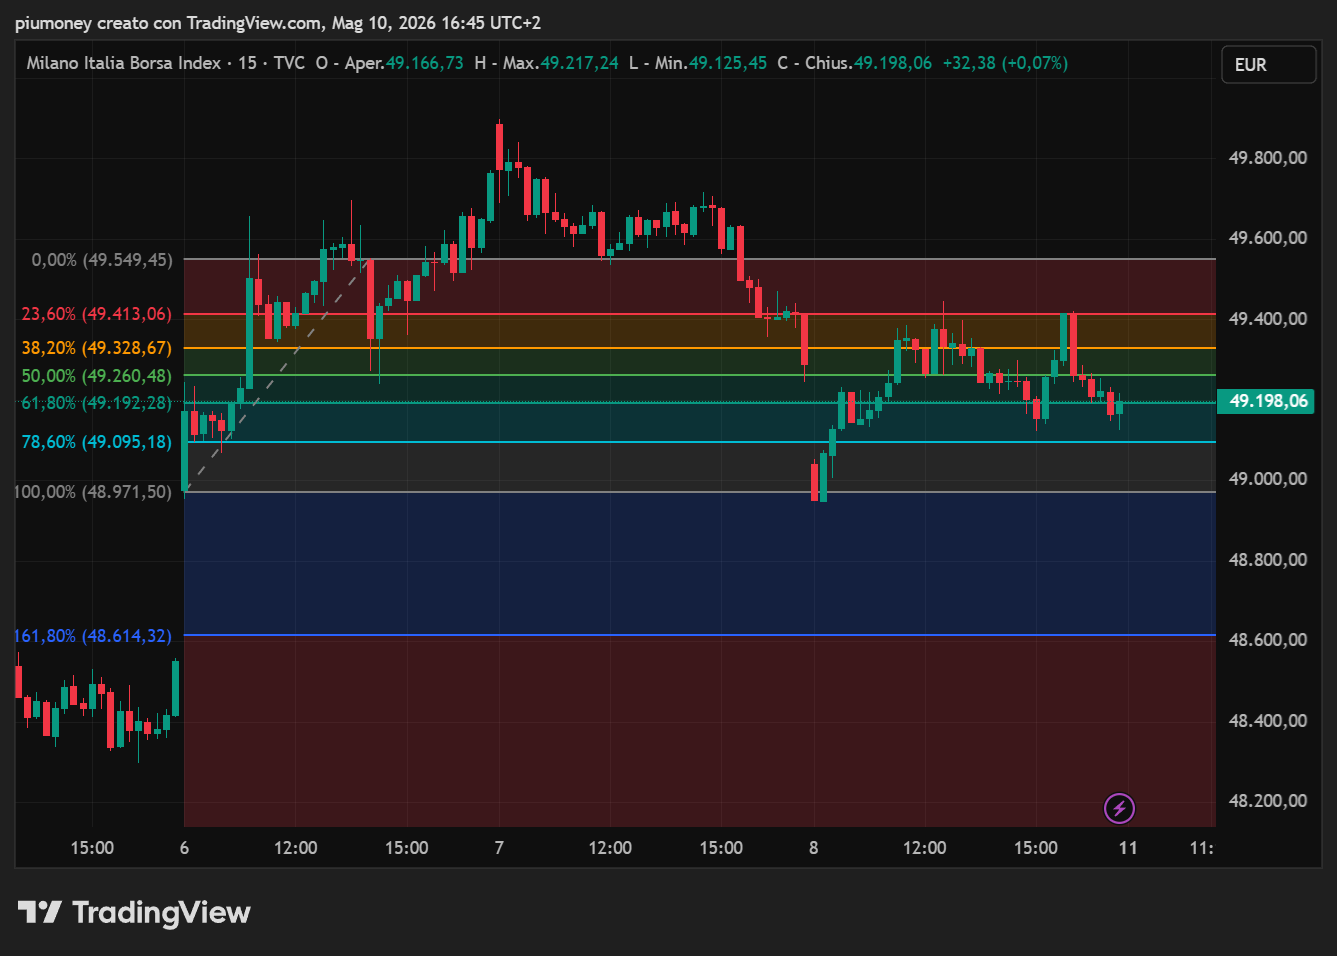This screenshot has height=956, width=1337.
Task: Click the Max. high value 49.217,24
Action: point(579,63)
